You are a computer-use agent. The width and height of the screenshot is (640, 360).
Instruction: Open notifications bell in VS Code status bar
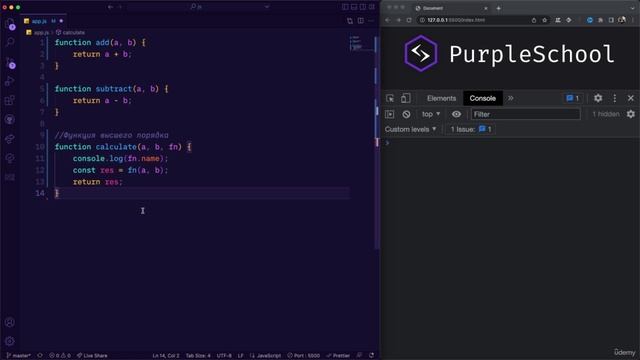coord(371,356)
